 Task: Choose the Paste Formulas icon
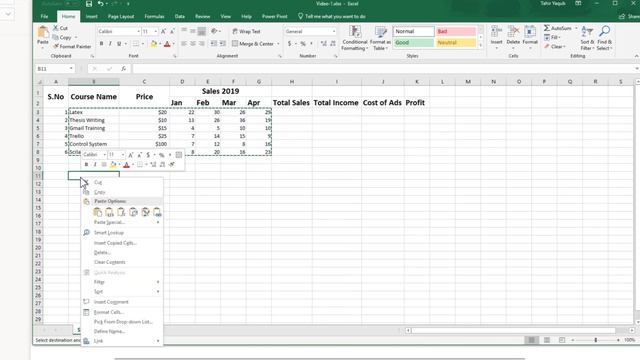[121, 212]
